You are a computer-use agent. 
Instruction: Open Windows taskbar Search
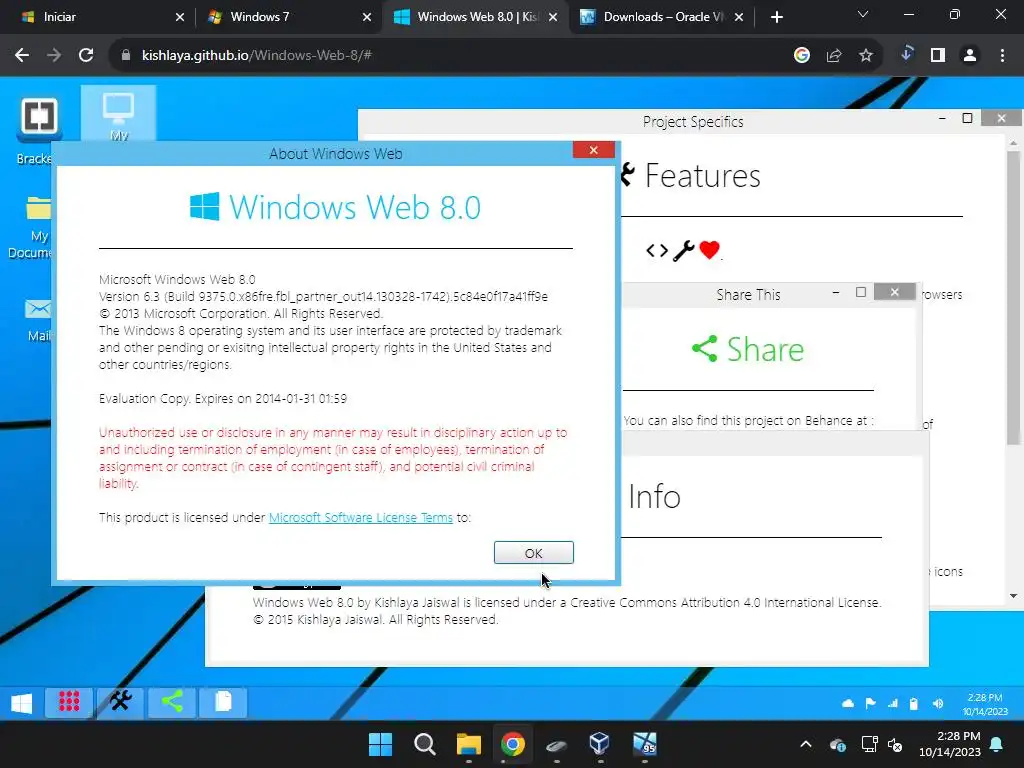[x=424, y=744]
